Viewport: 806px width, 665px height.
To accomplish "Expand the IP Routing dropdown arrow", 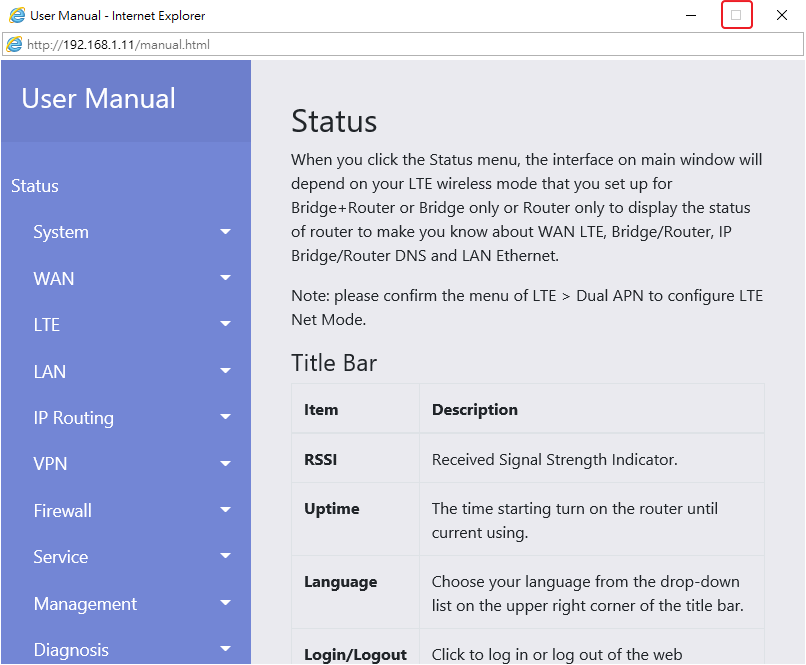I will [x=225, y=417].
